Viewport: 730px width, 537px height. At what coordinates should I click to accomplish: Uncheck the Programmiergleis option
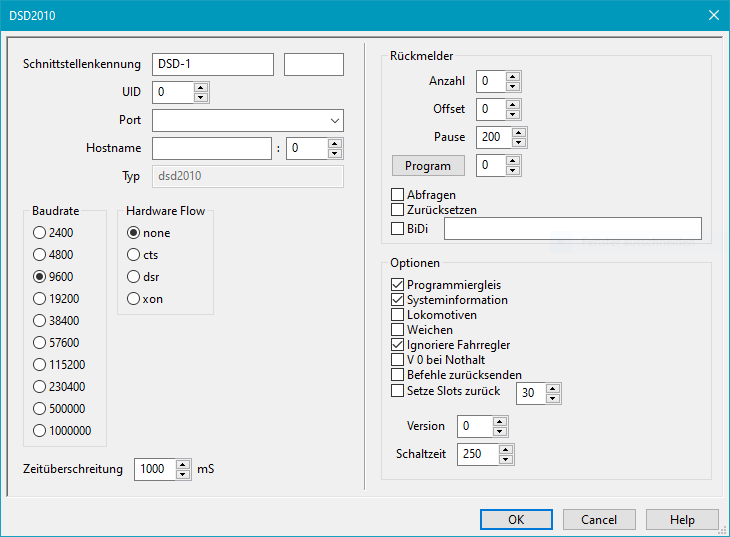[x=398, y=285]
